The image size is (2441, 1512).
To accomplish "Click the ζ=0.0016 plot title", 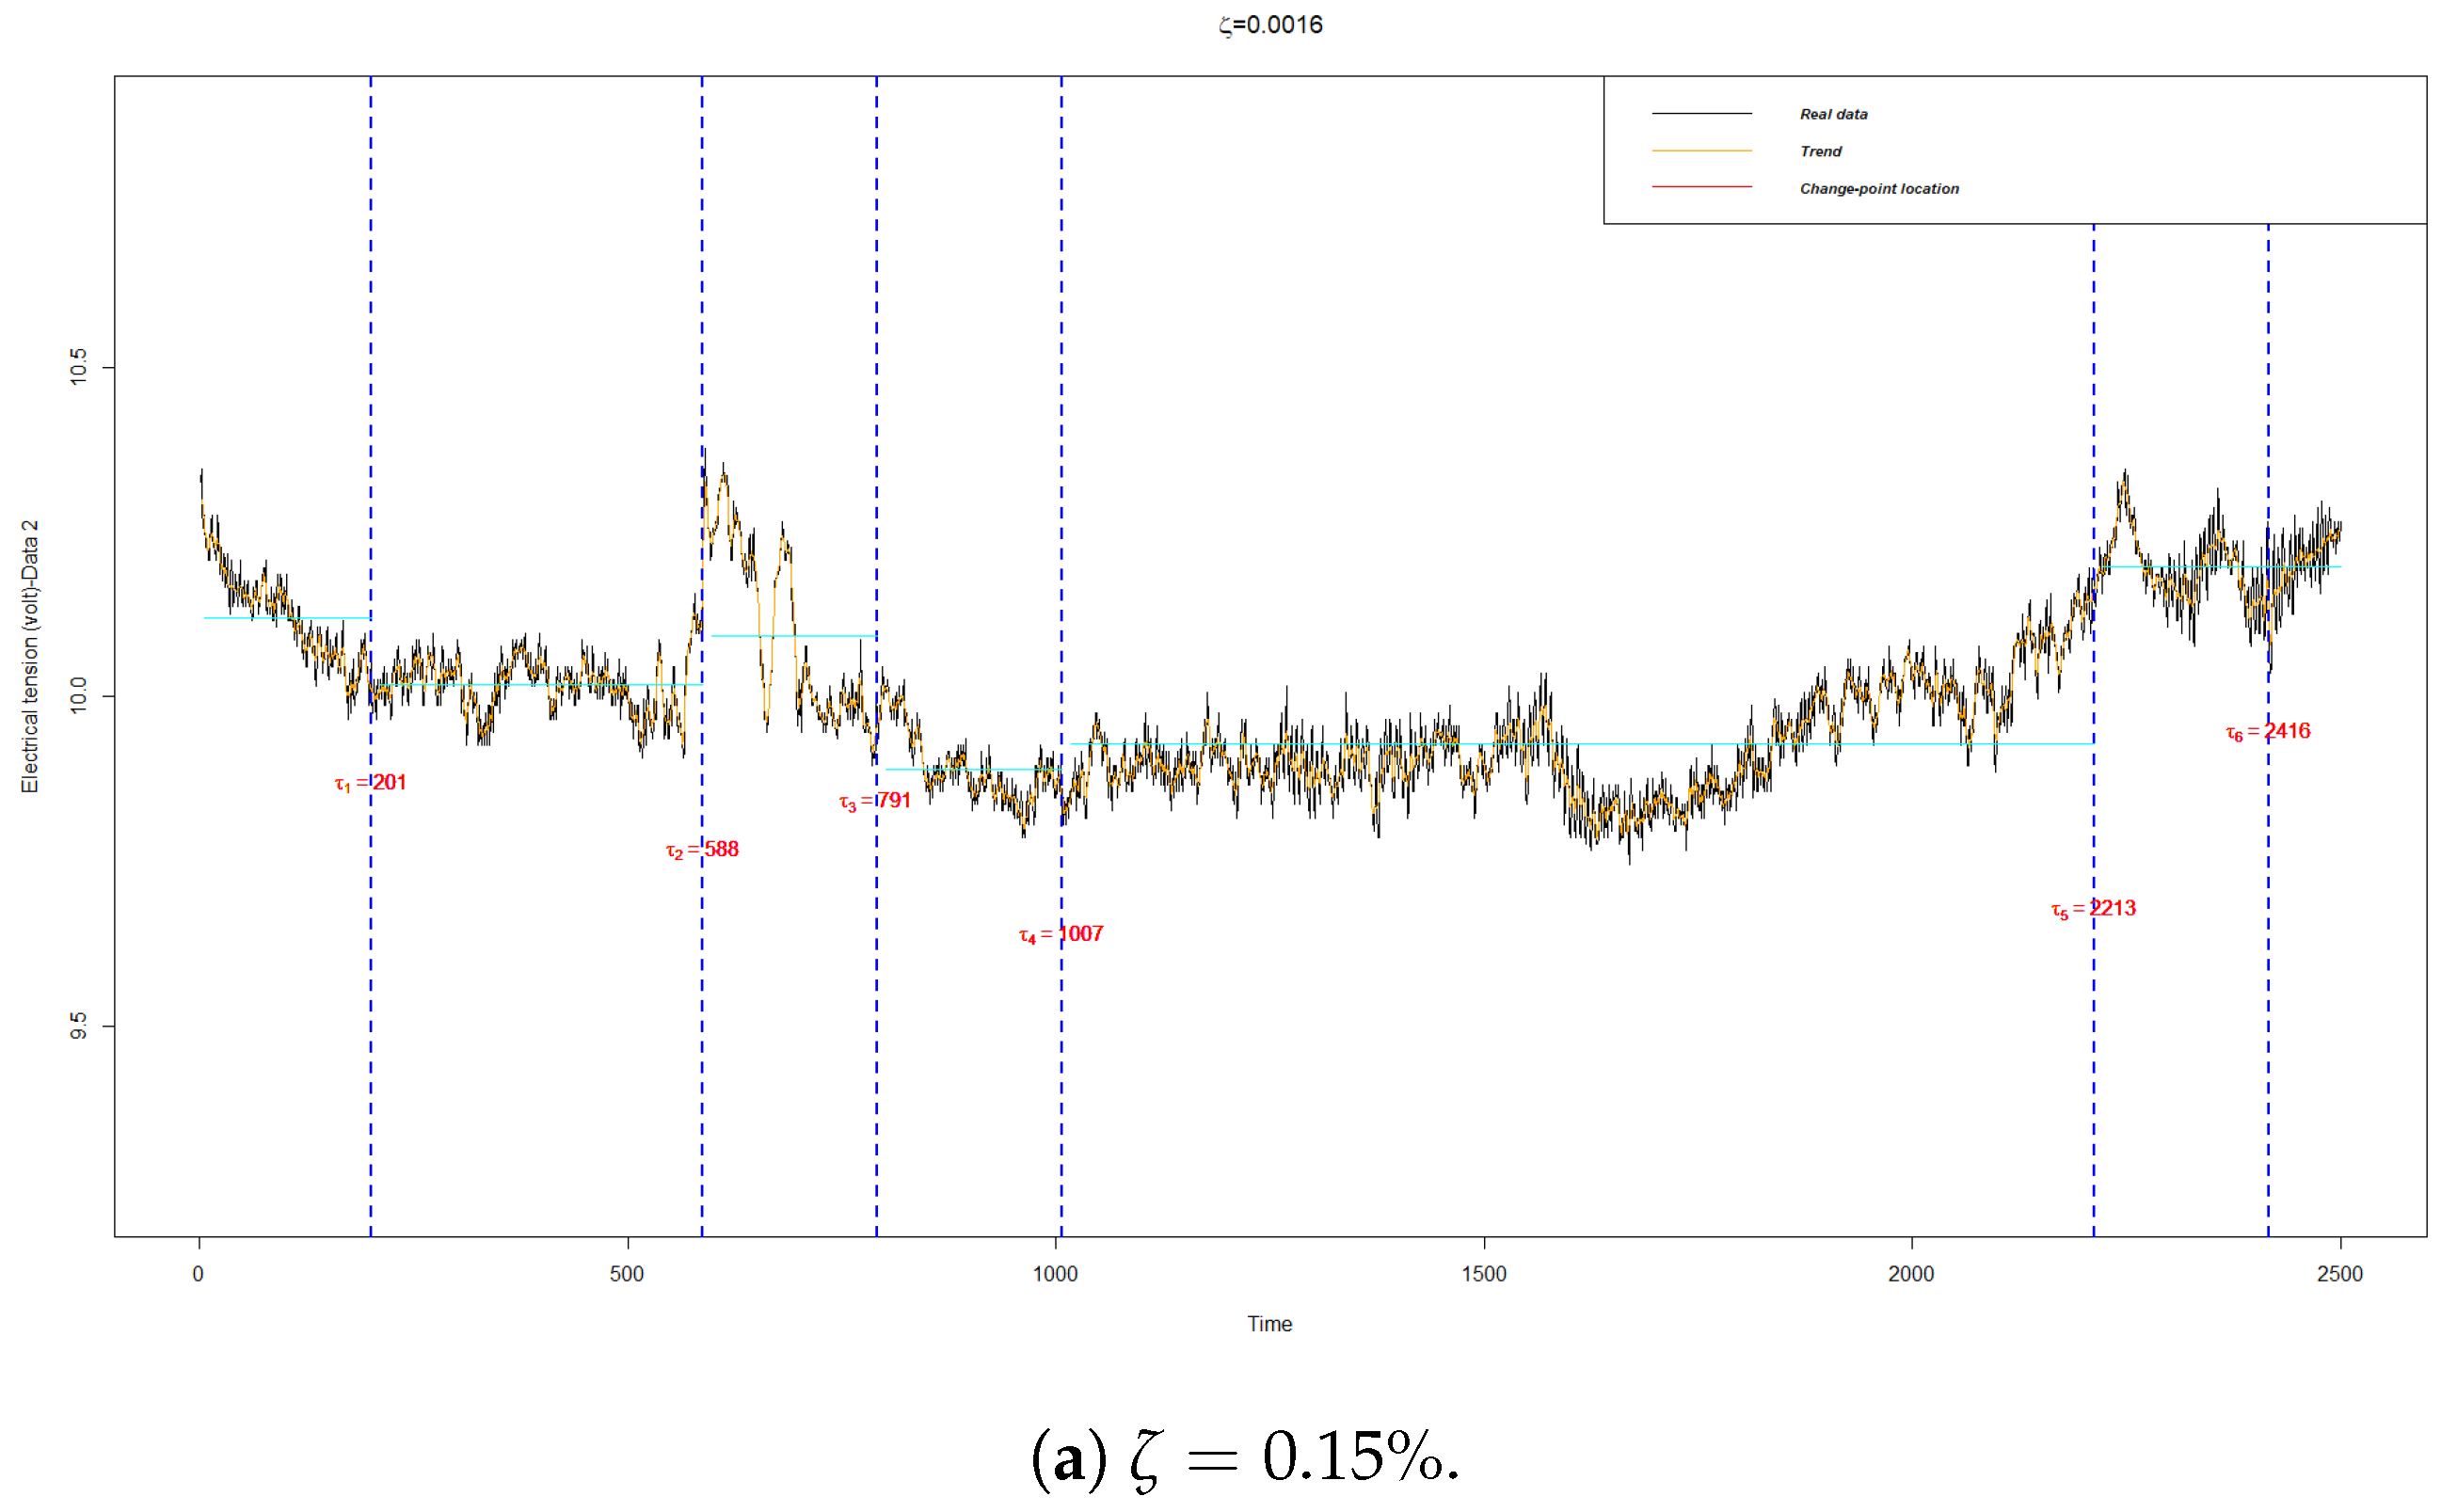I will [1271, 24].
